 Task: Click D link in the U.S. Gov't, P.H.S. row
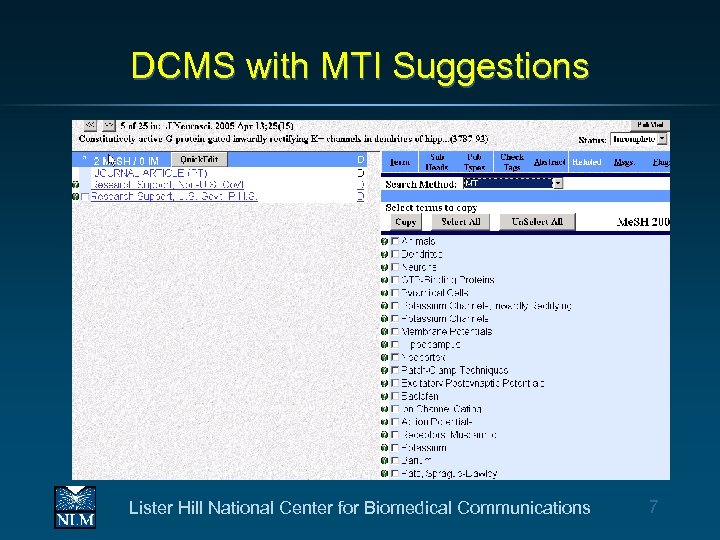[361, 197]
